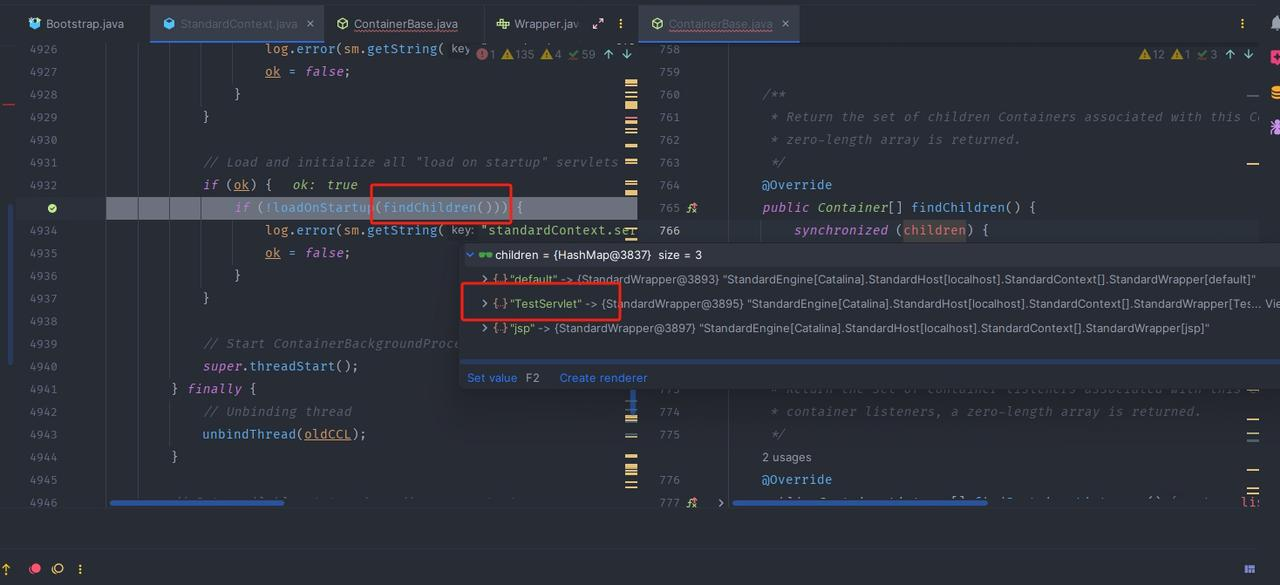The width and height of the screenshot is (1280, 585).
Task: Click the Set value link
Action: [x=492, y=378]
